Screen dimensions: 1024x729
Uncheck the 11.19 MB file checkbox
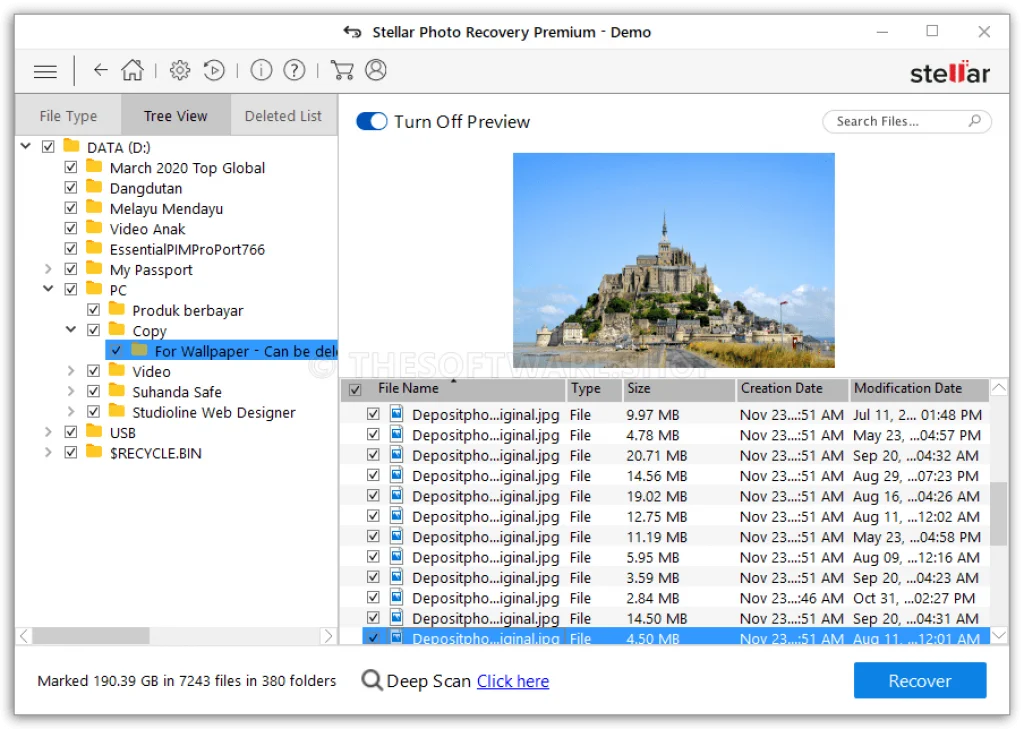[373, 536]
